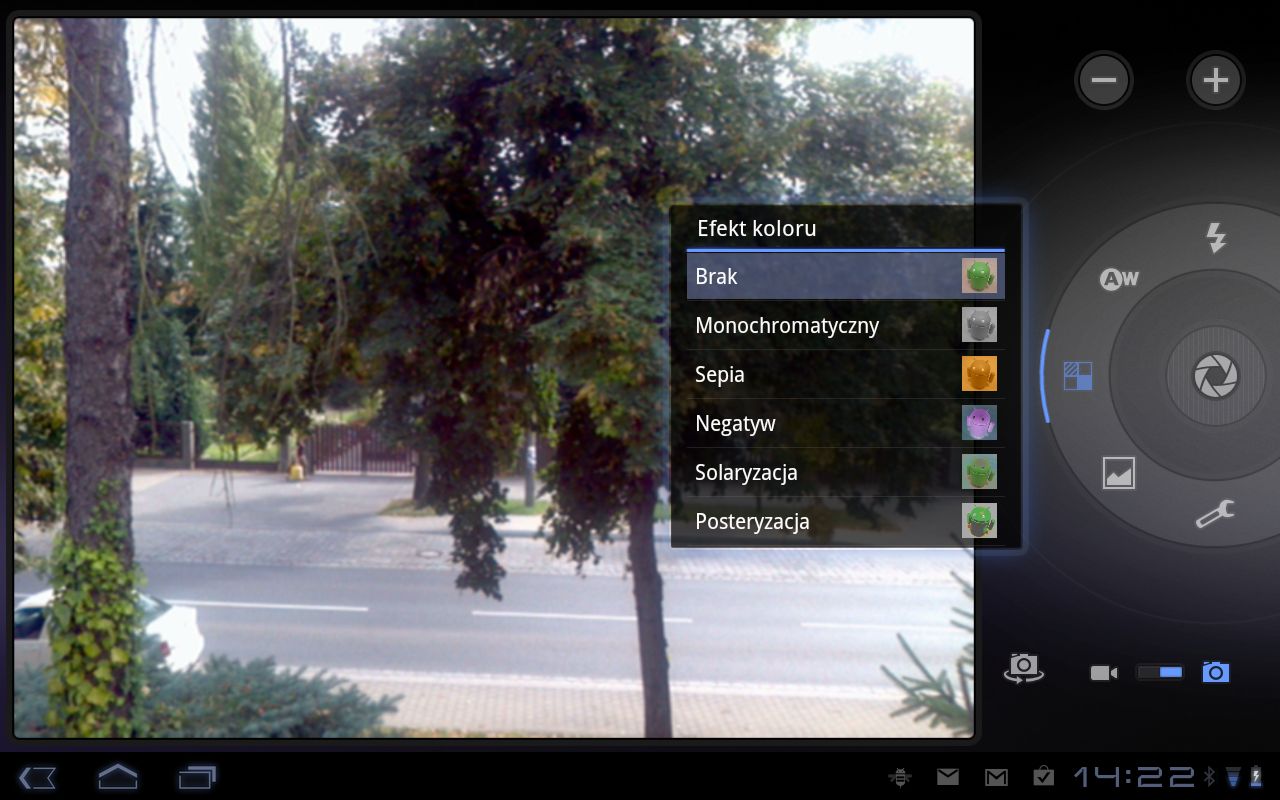Viewport: 1280px width, 800px height.
Task: Click the Wi-Fi signal status icon
Action: [x=1232, y=777]
